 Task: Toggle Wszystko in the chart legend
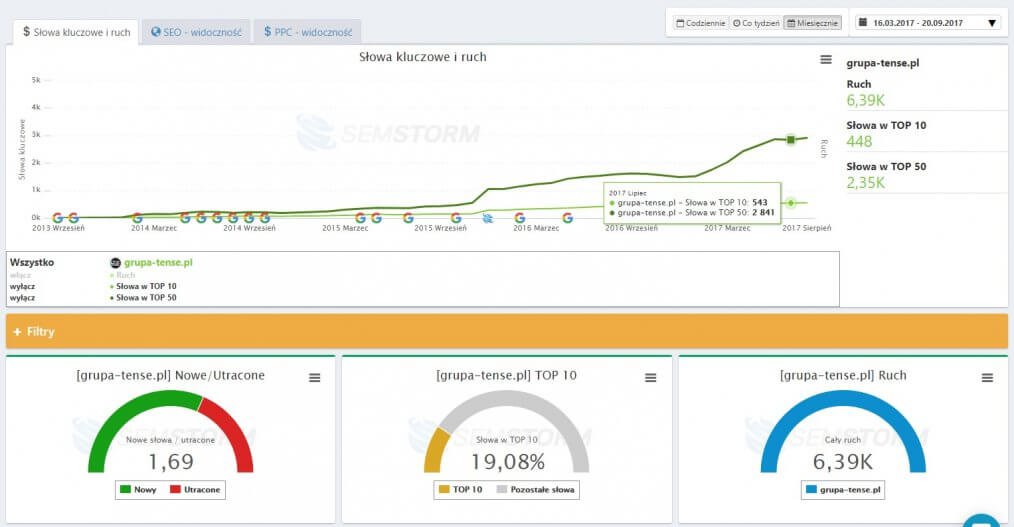[x=32, y=263]
